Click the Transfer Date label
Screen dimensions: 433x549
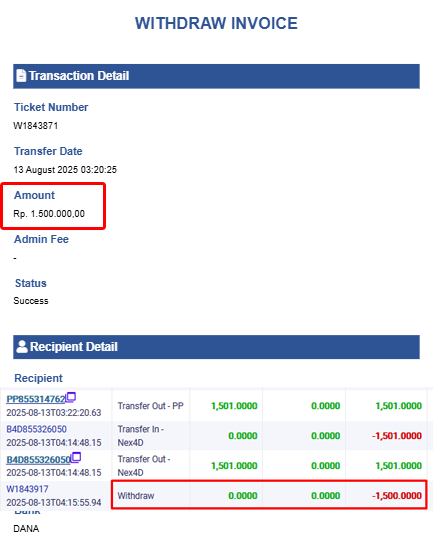click(x=48, y=151)
